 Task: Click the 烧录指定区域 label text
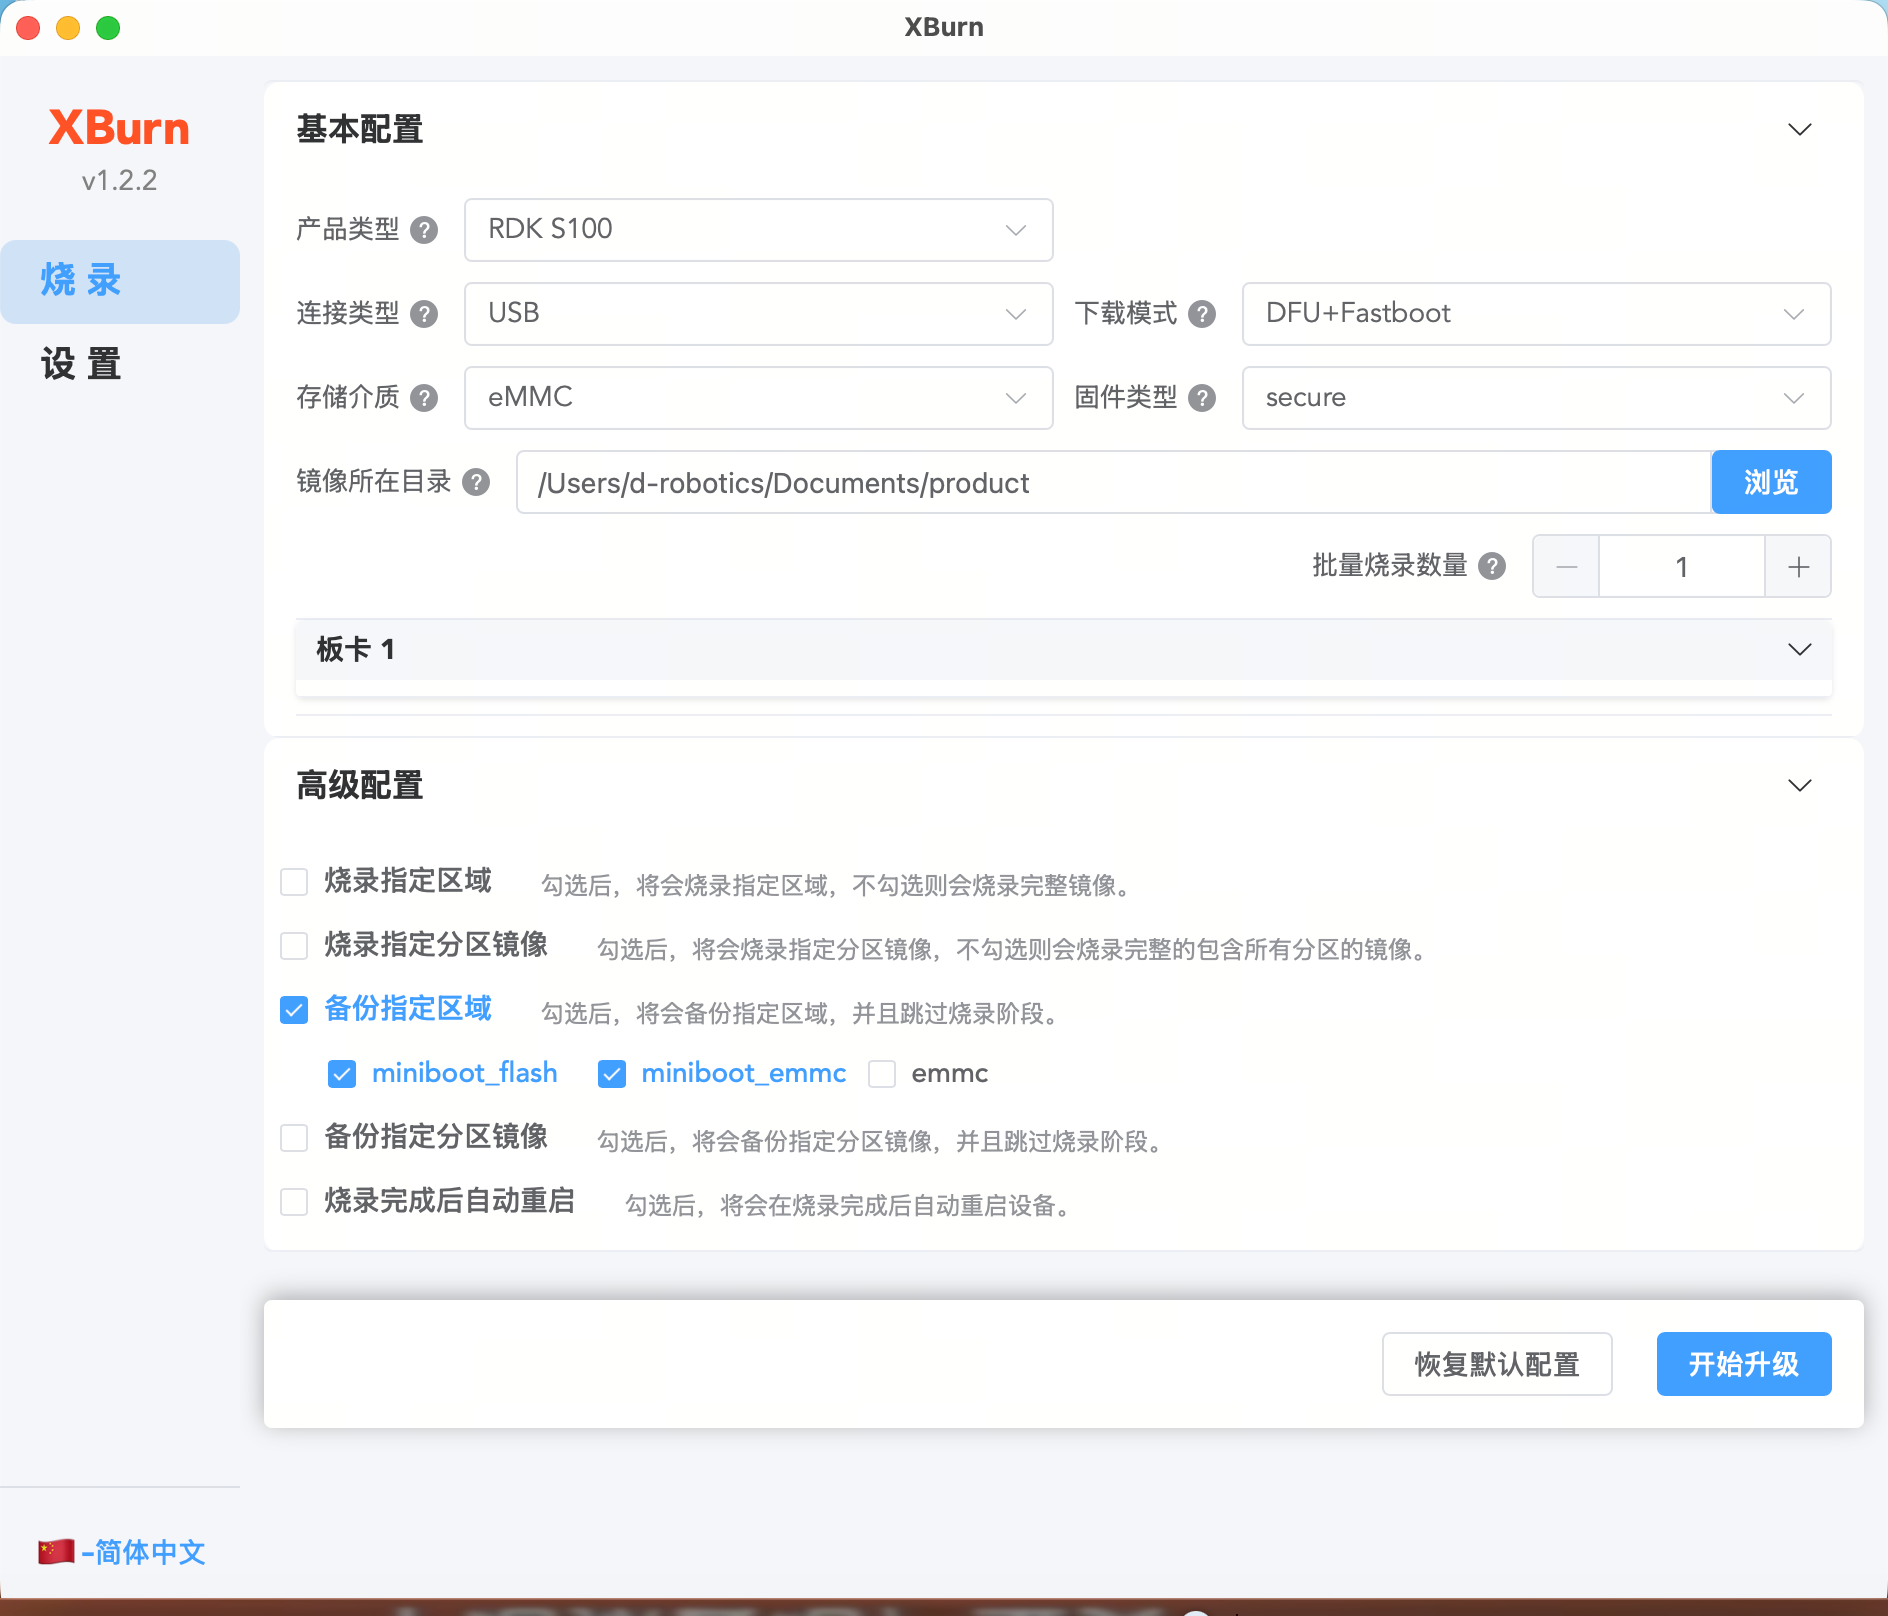[x=408, y=881]
